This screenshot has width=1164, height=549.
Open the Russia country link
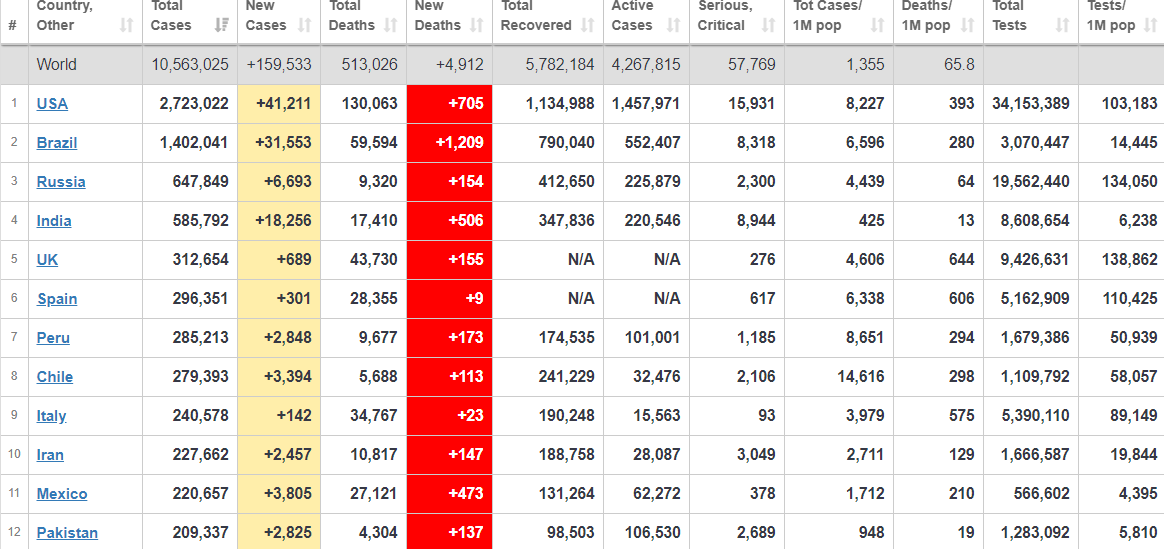point(61,182)
